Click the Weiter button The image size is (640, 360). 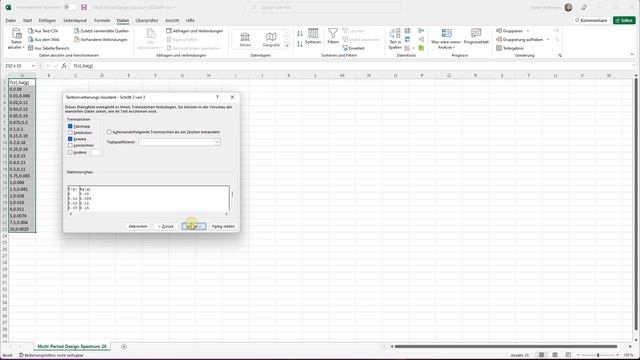tap(193, 226)
